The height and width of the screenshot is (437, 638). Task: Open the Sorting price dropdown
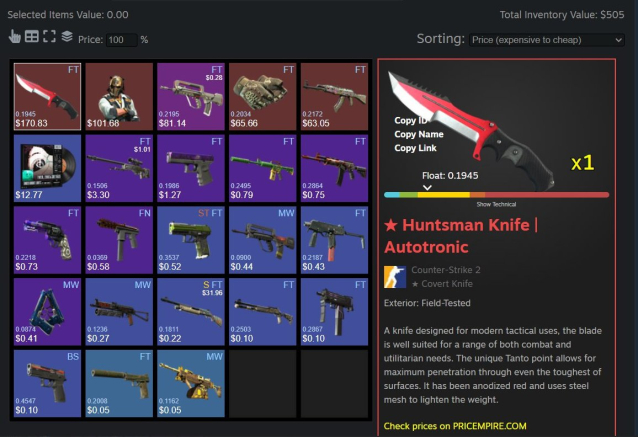(546, 40)
